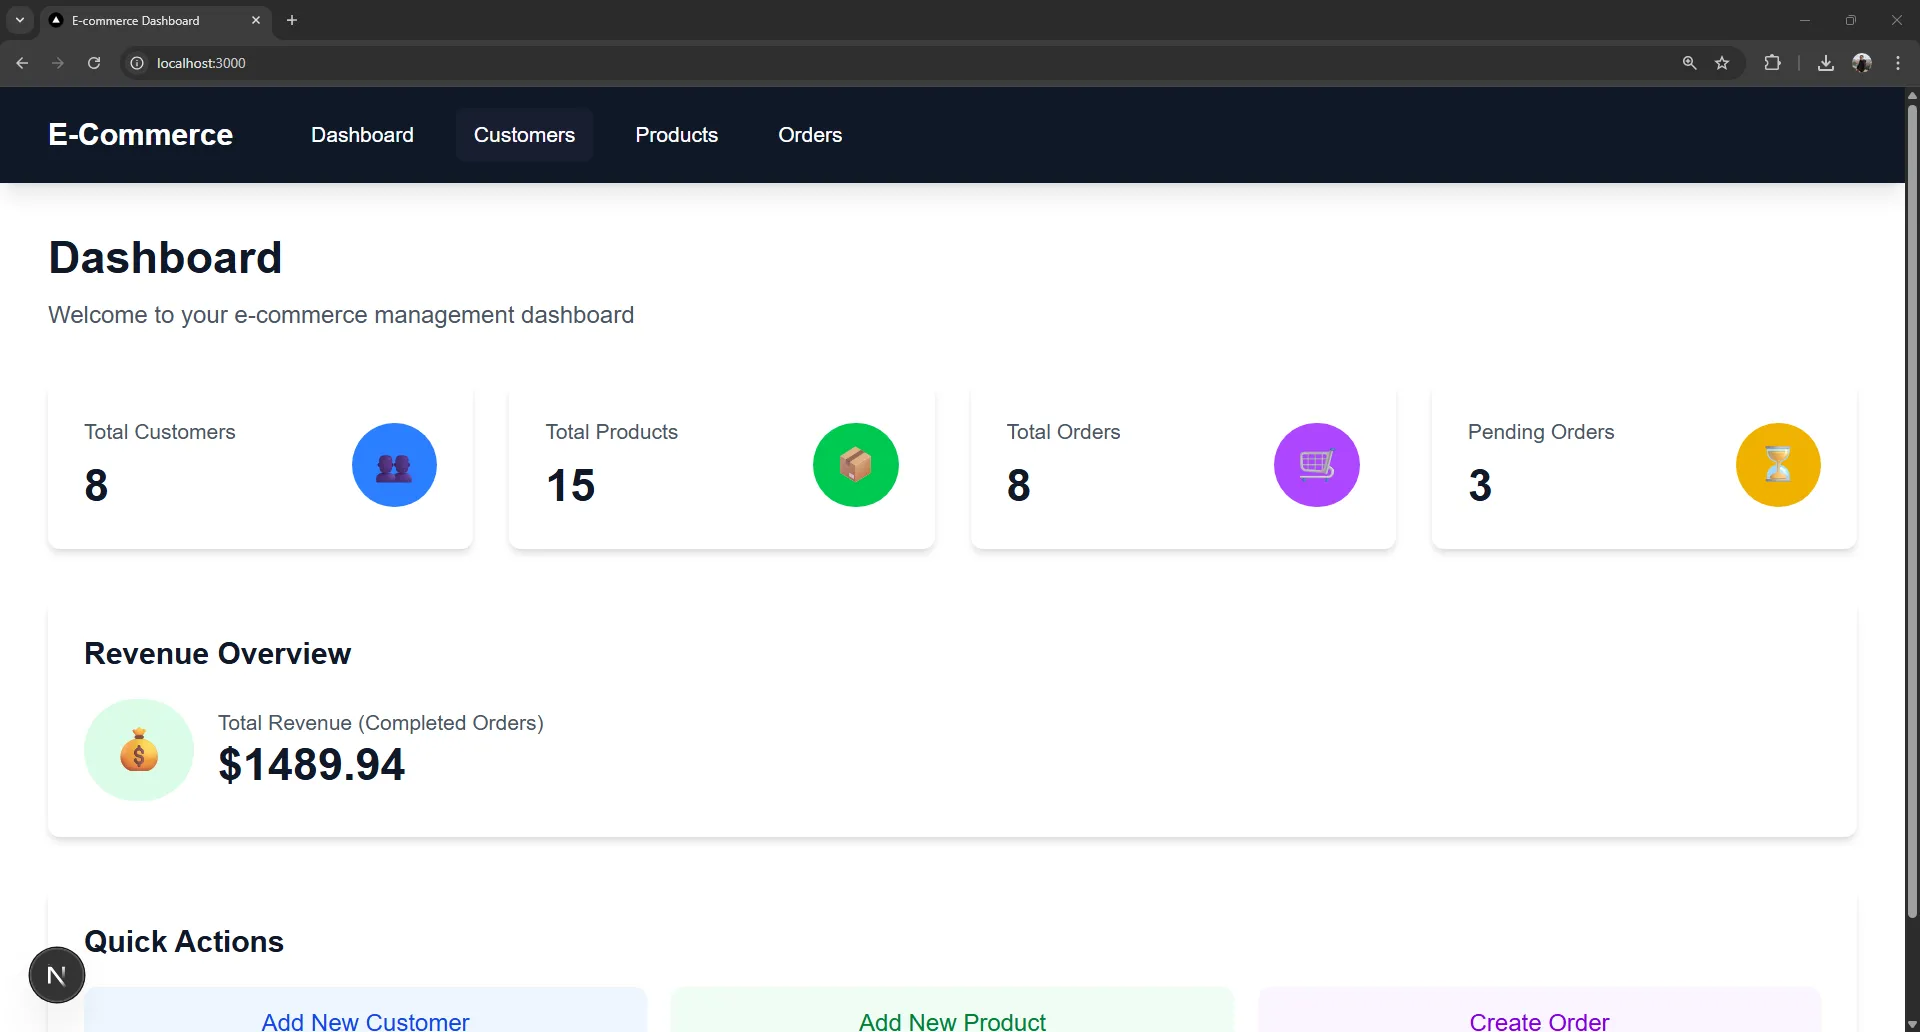
Task: Open the browser downloads panel
Action: coord(1825,62)
